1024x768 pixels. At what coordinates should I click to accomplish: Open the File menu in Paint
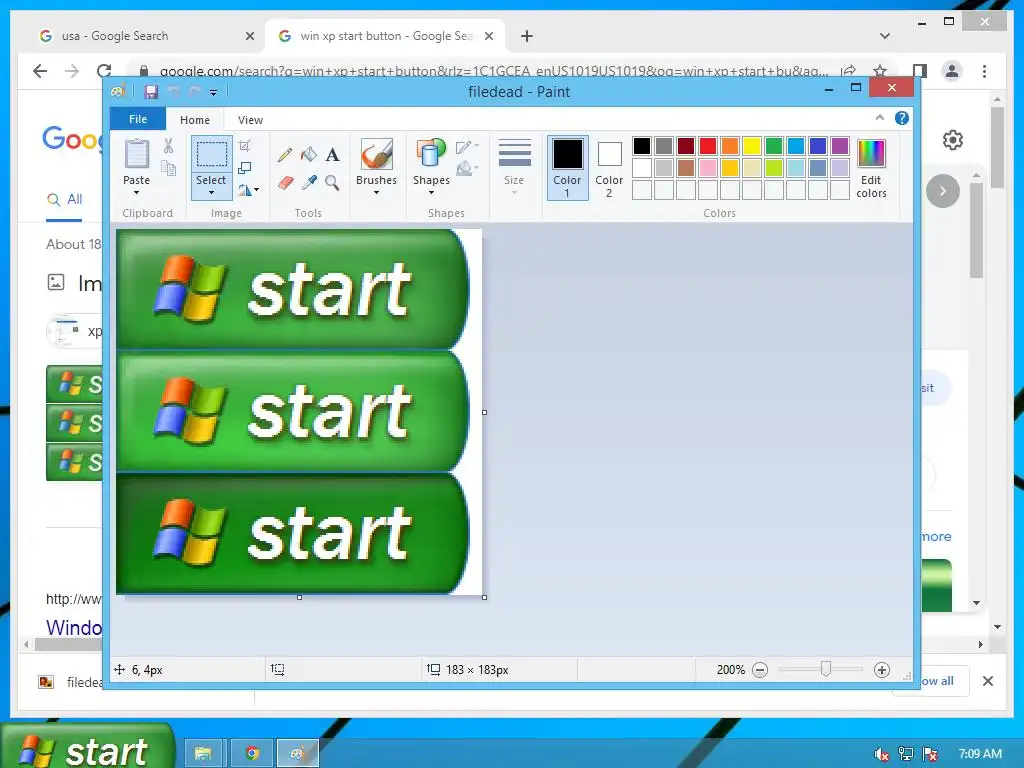pos(138,119)
